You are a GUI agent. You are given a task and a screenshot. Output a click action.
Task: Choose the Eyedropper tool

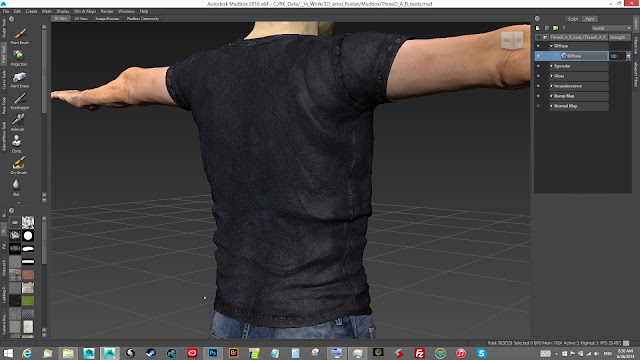(x=20, y=101)
